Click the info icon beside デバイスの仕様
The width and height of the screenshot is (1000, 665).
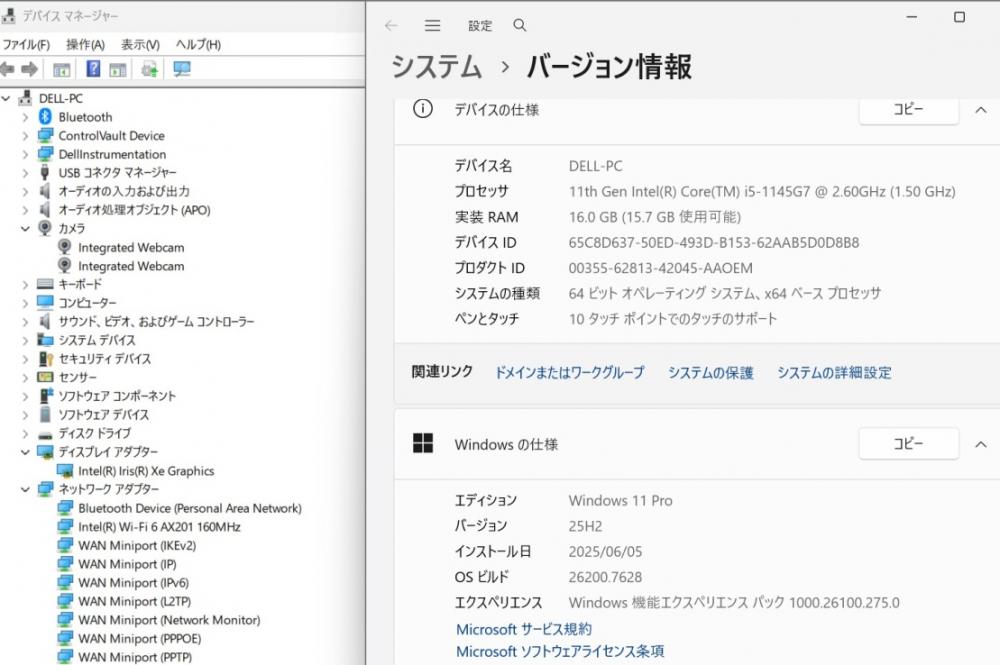423,109
